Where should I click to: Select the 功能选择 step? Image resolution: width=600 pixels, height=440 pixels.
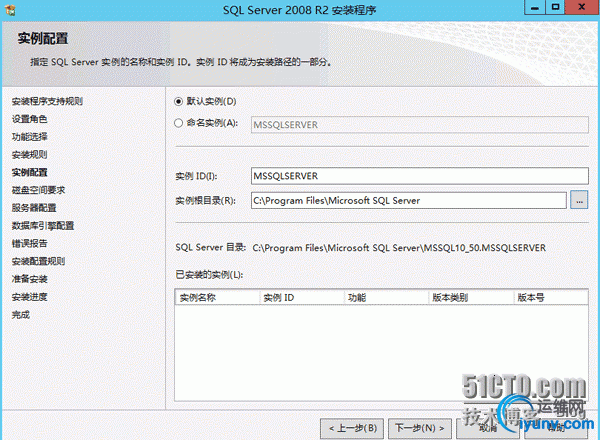29,137
